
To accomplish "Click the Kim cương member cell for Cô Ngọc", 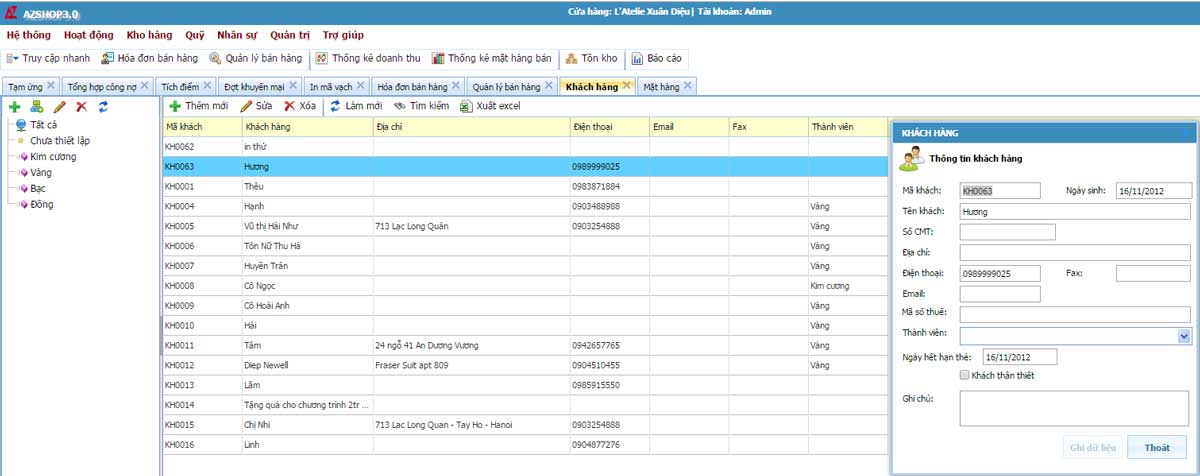I will [x=848, y=286].
